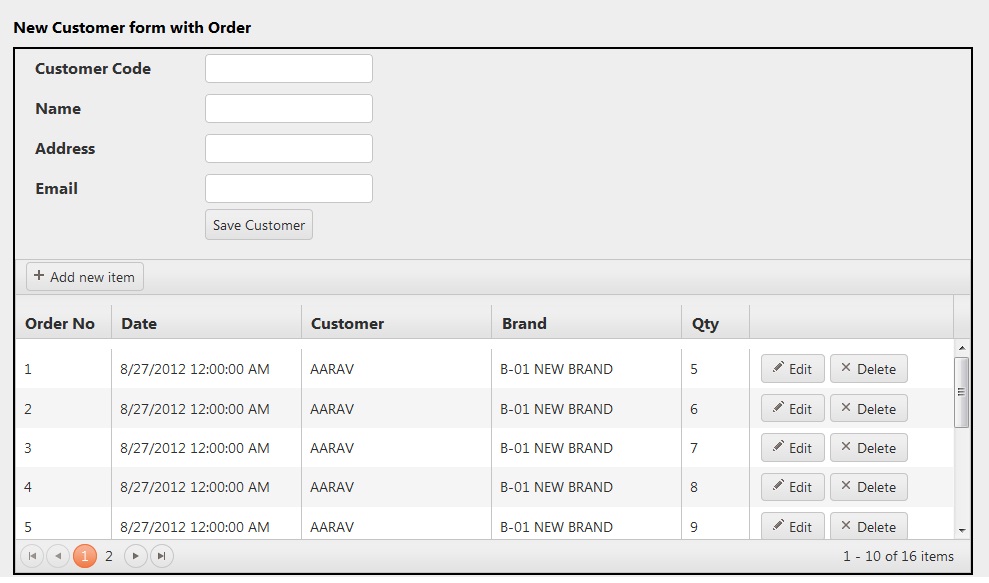Click into the Email text box
Image resolution: width=989 pixels, height=583 pixels.
(x=288, y=189)
